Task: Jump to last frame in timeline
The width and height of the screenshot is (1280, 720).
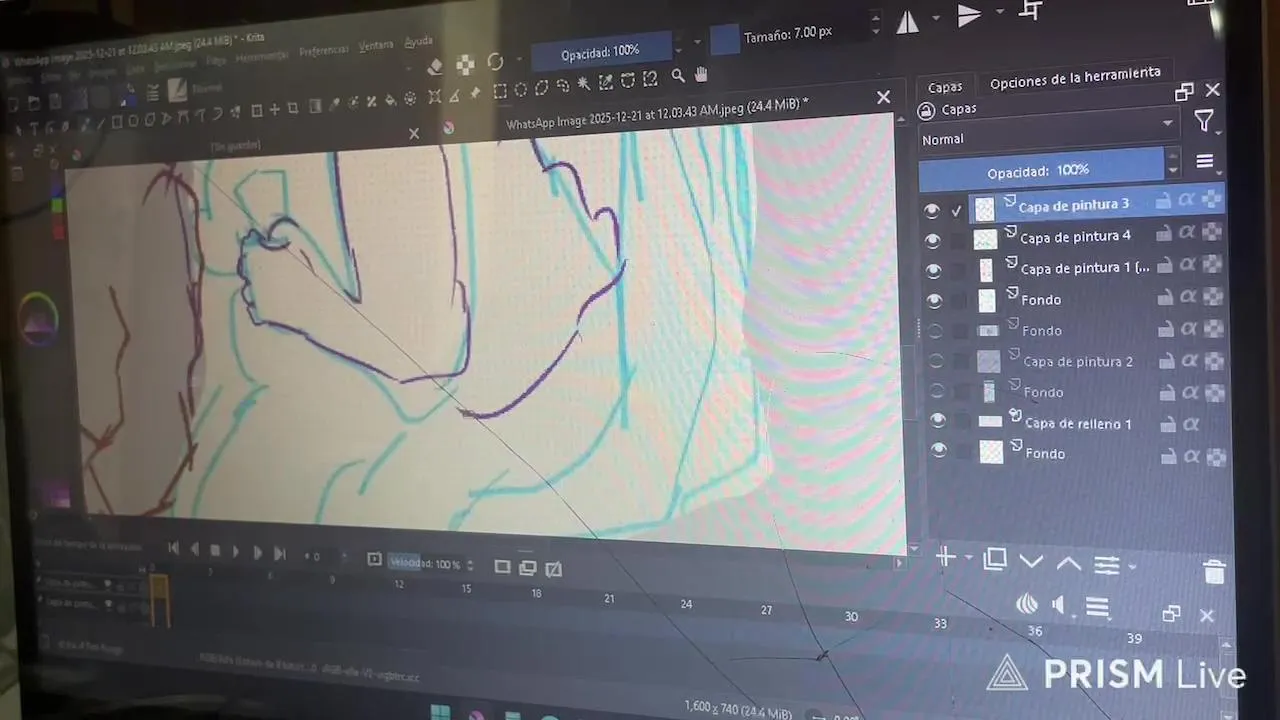Action: tap(279, 553)
